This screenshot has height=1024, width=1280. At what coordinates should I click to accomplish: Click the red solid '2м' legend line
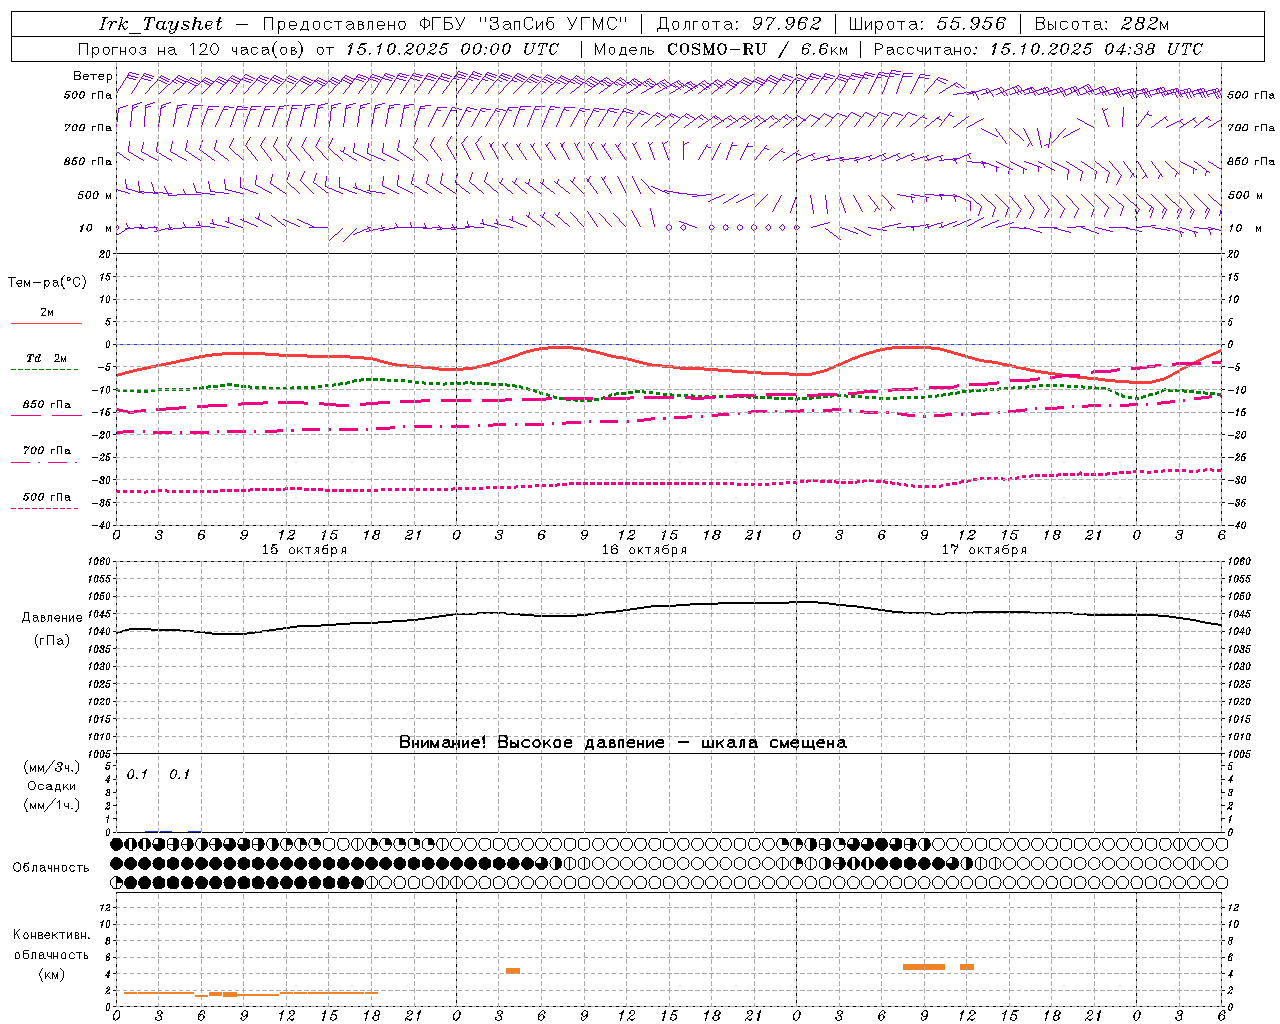point(46,324)
